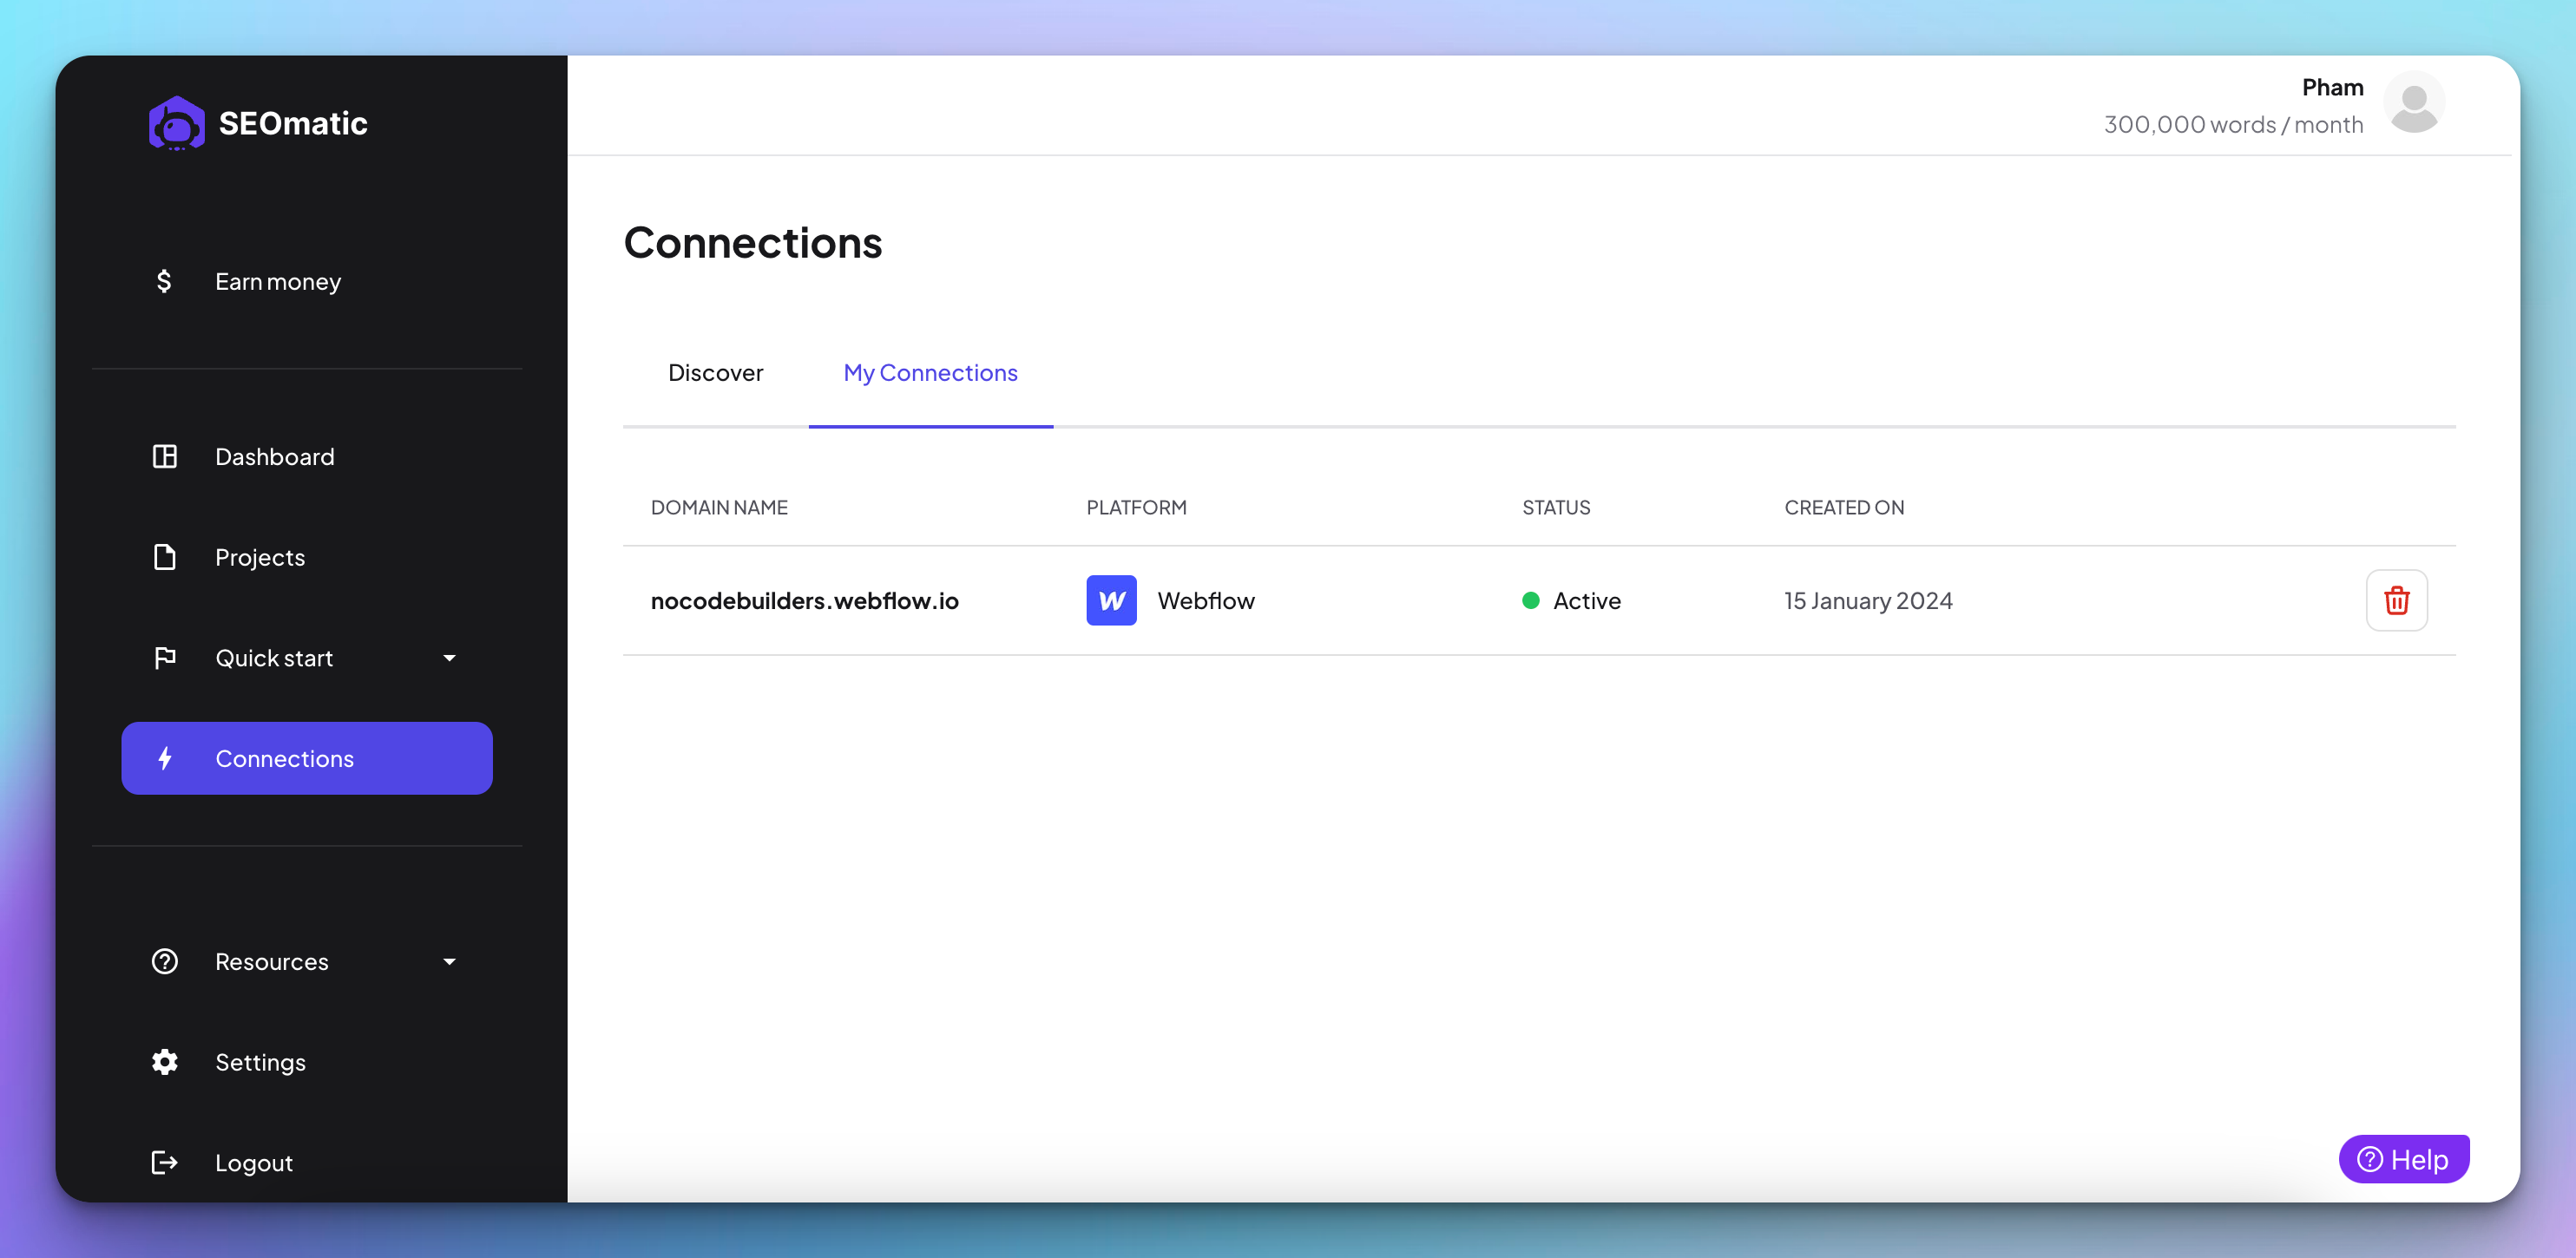Viewport: 2576px width, 1258px height.
Task: Delete nocodebuilders.webflow.io connection with trash icon
Action: [x=2396, y=600]
